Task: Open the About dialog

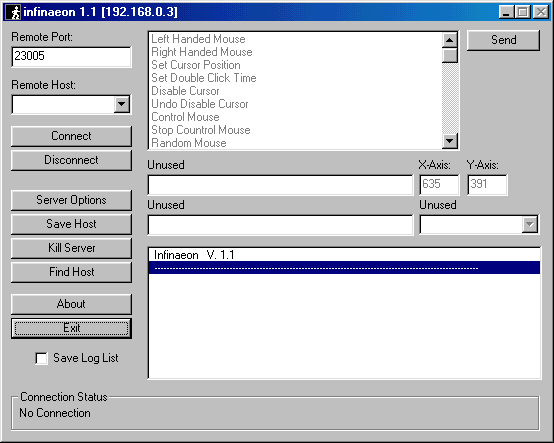Action: [x=71, y=304]
